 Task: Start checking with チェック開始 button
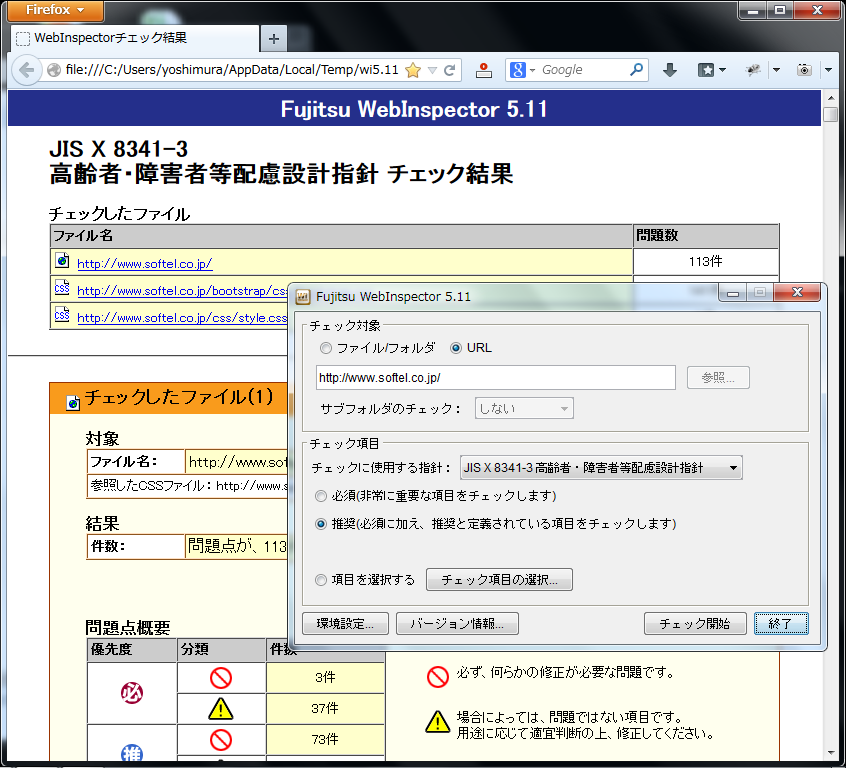point(695,623)
